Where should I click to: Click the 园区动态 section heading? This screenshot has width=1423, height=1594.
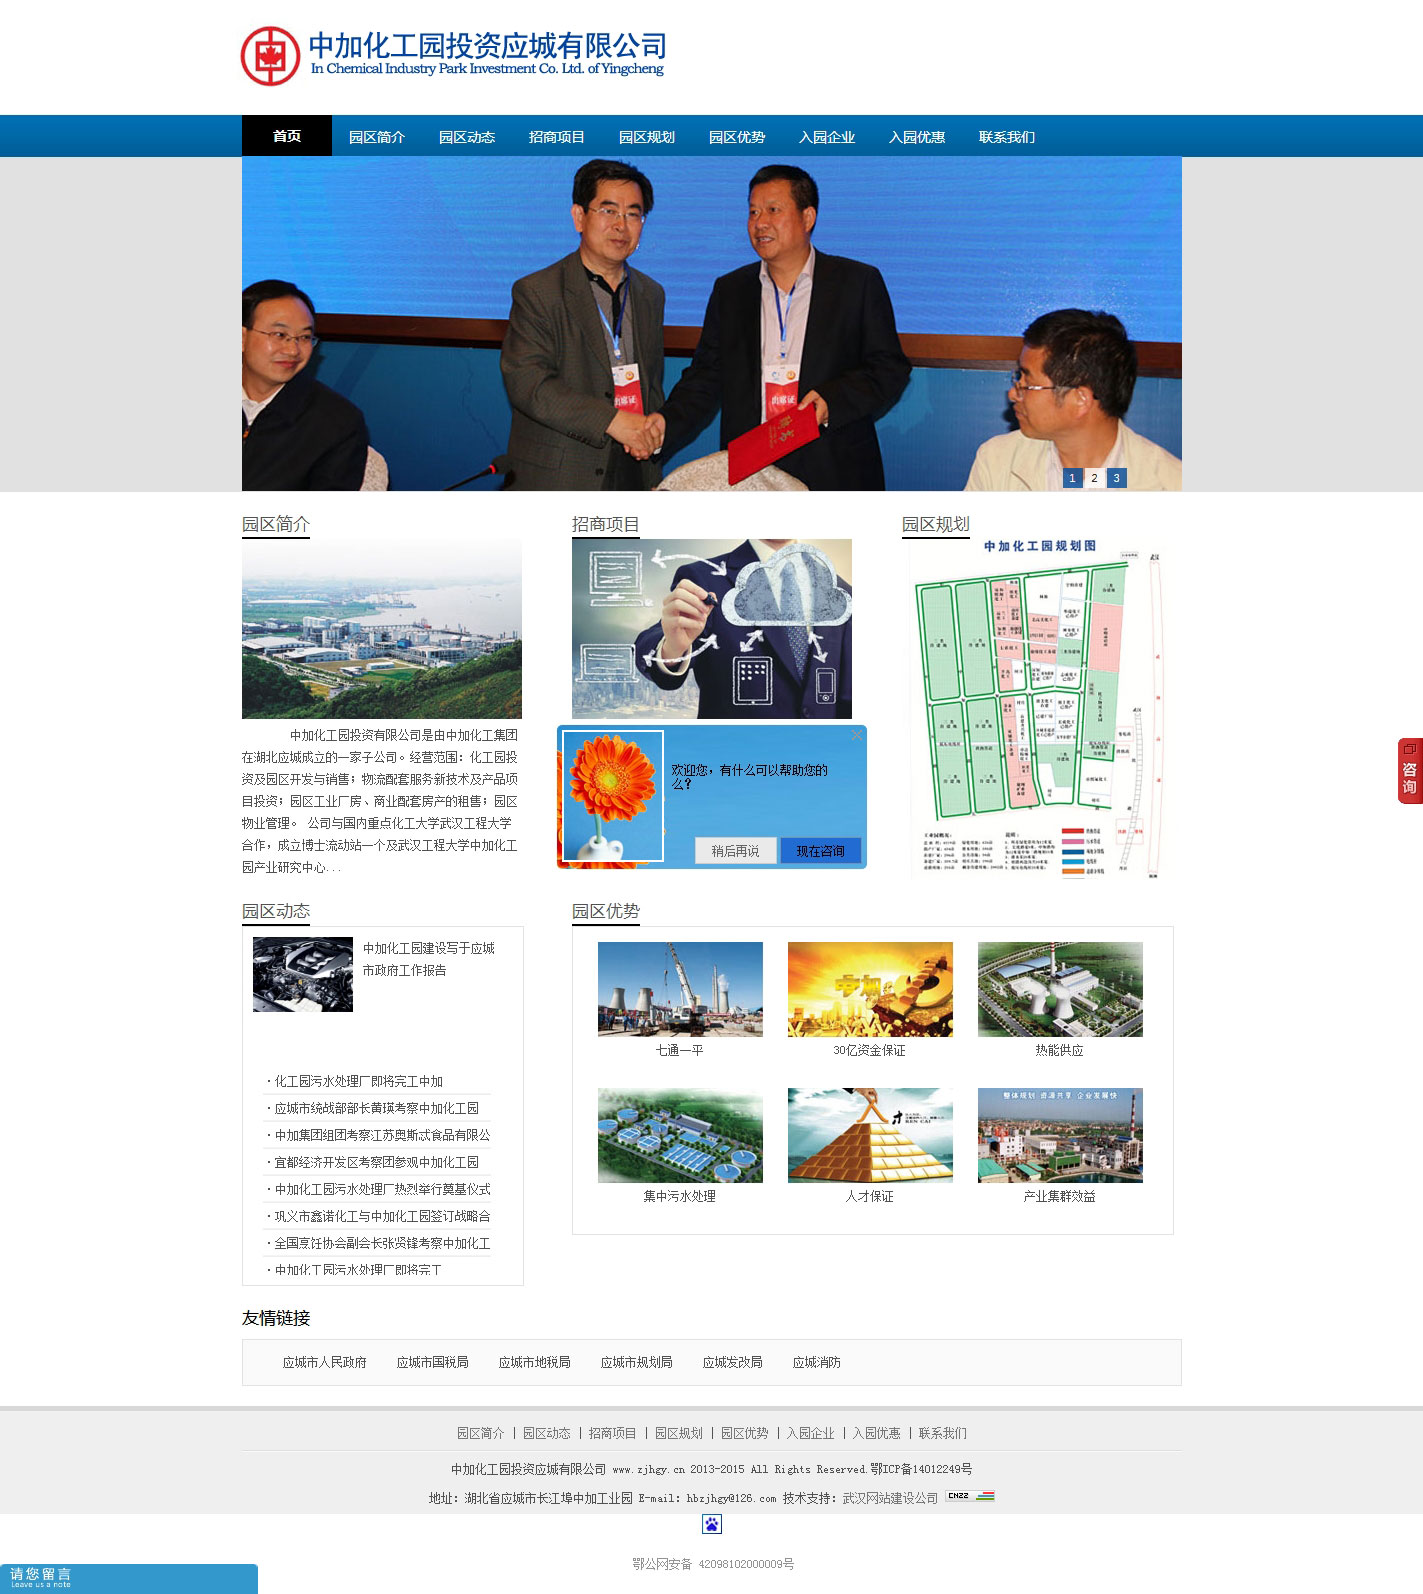point(276,911)
